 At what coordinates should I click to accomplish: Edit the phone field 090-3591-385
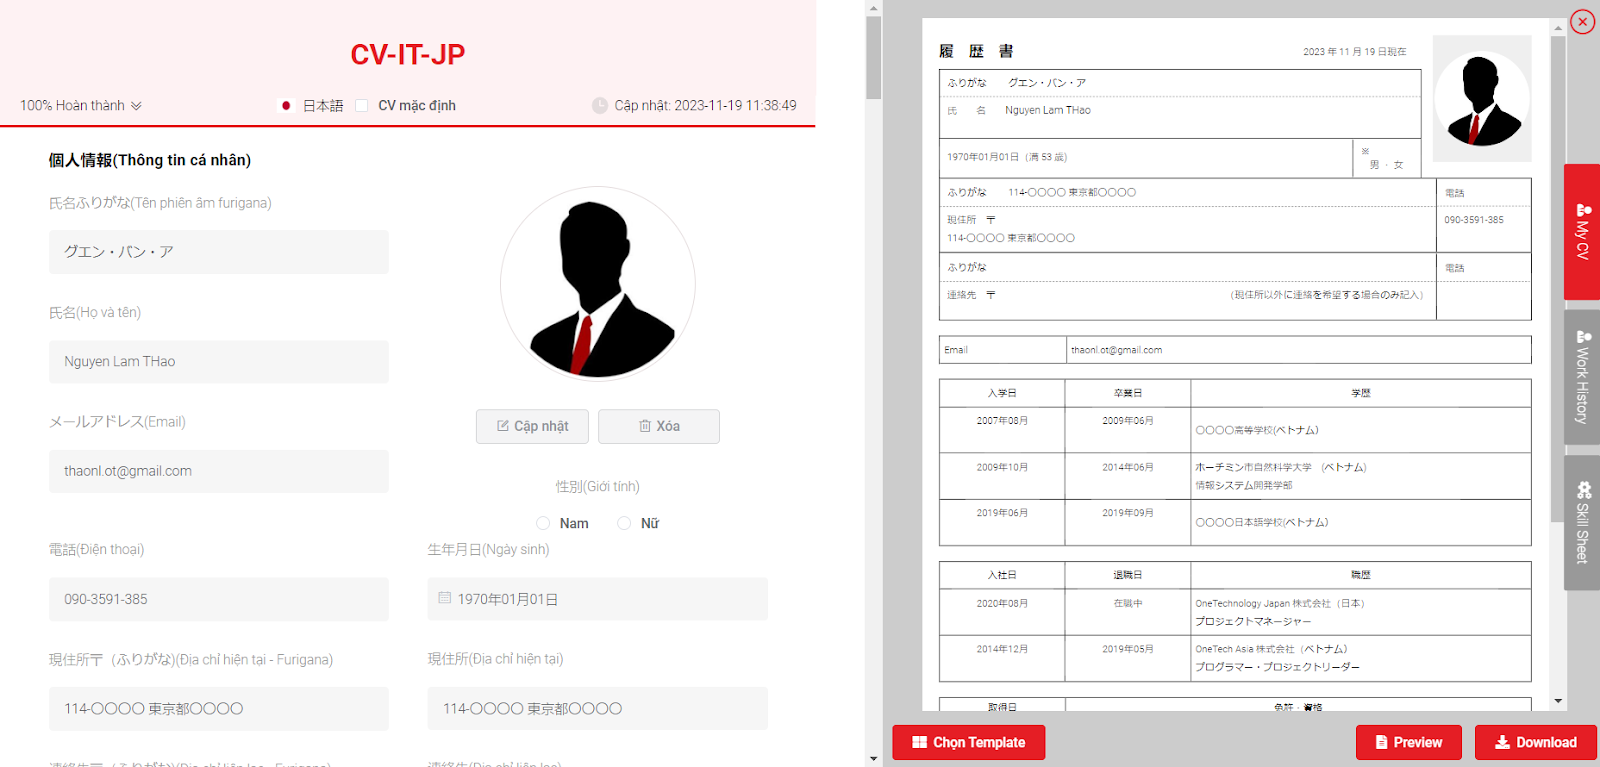[219, 599]
